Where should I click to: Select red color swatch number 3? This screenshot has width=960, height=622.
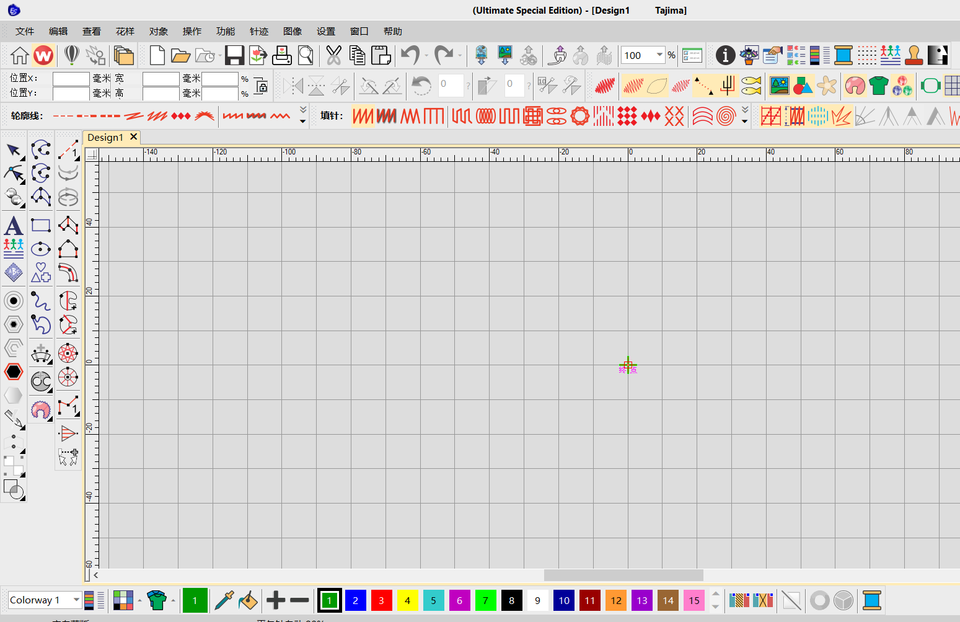point(381,600)
